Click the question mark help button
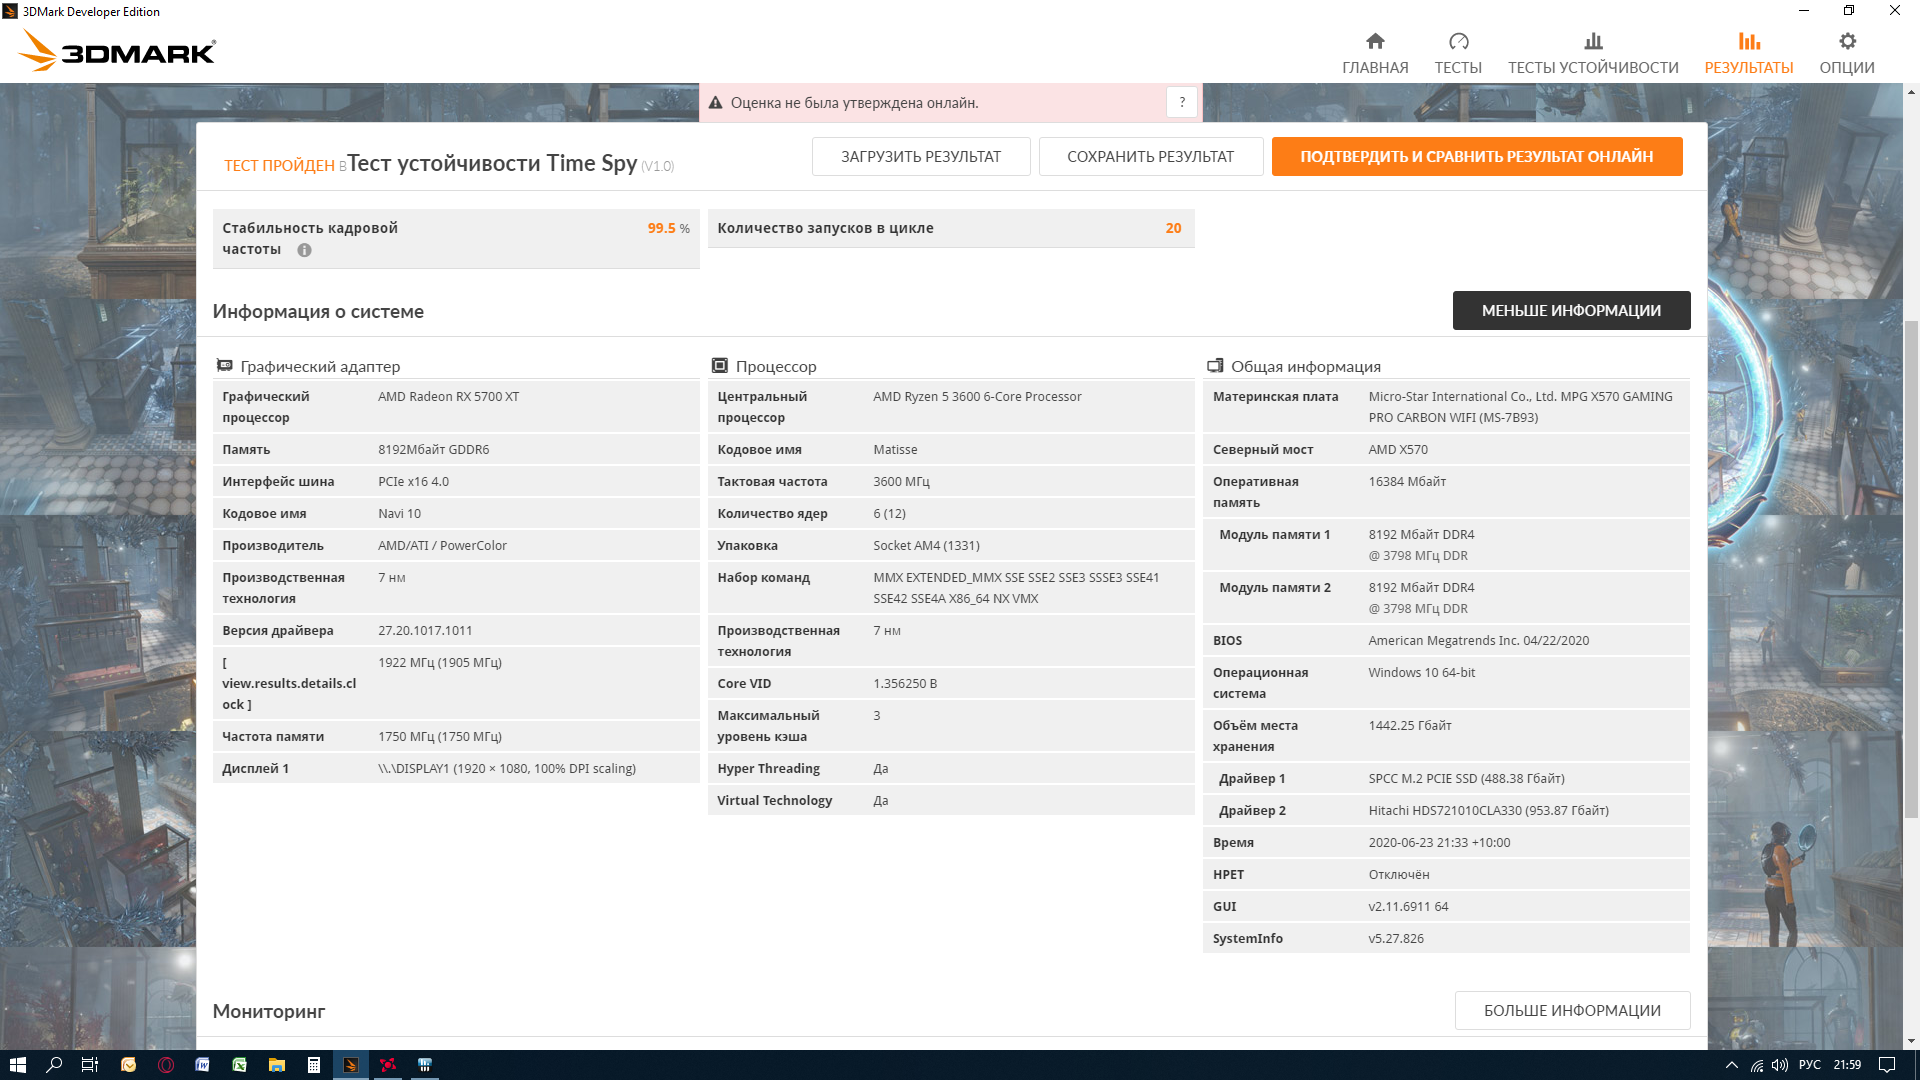This screenshot has width=1920, height=1080. tap(1182, 102)
